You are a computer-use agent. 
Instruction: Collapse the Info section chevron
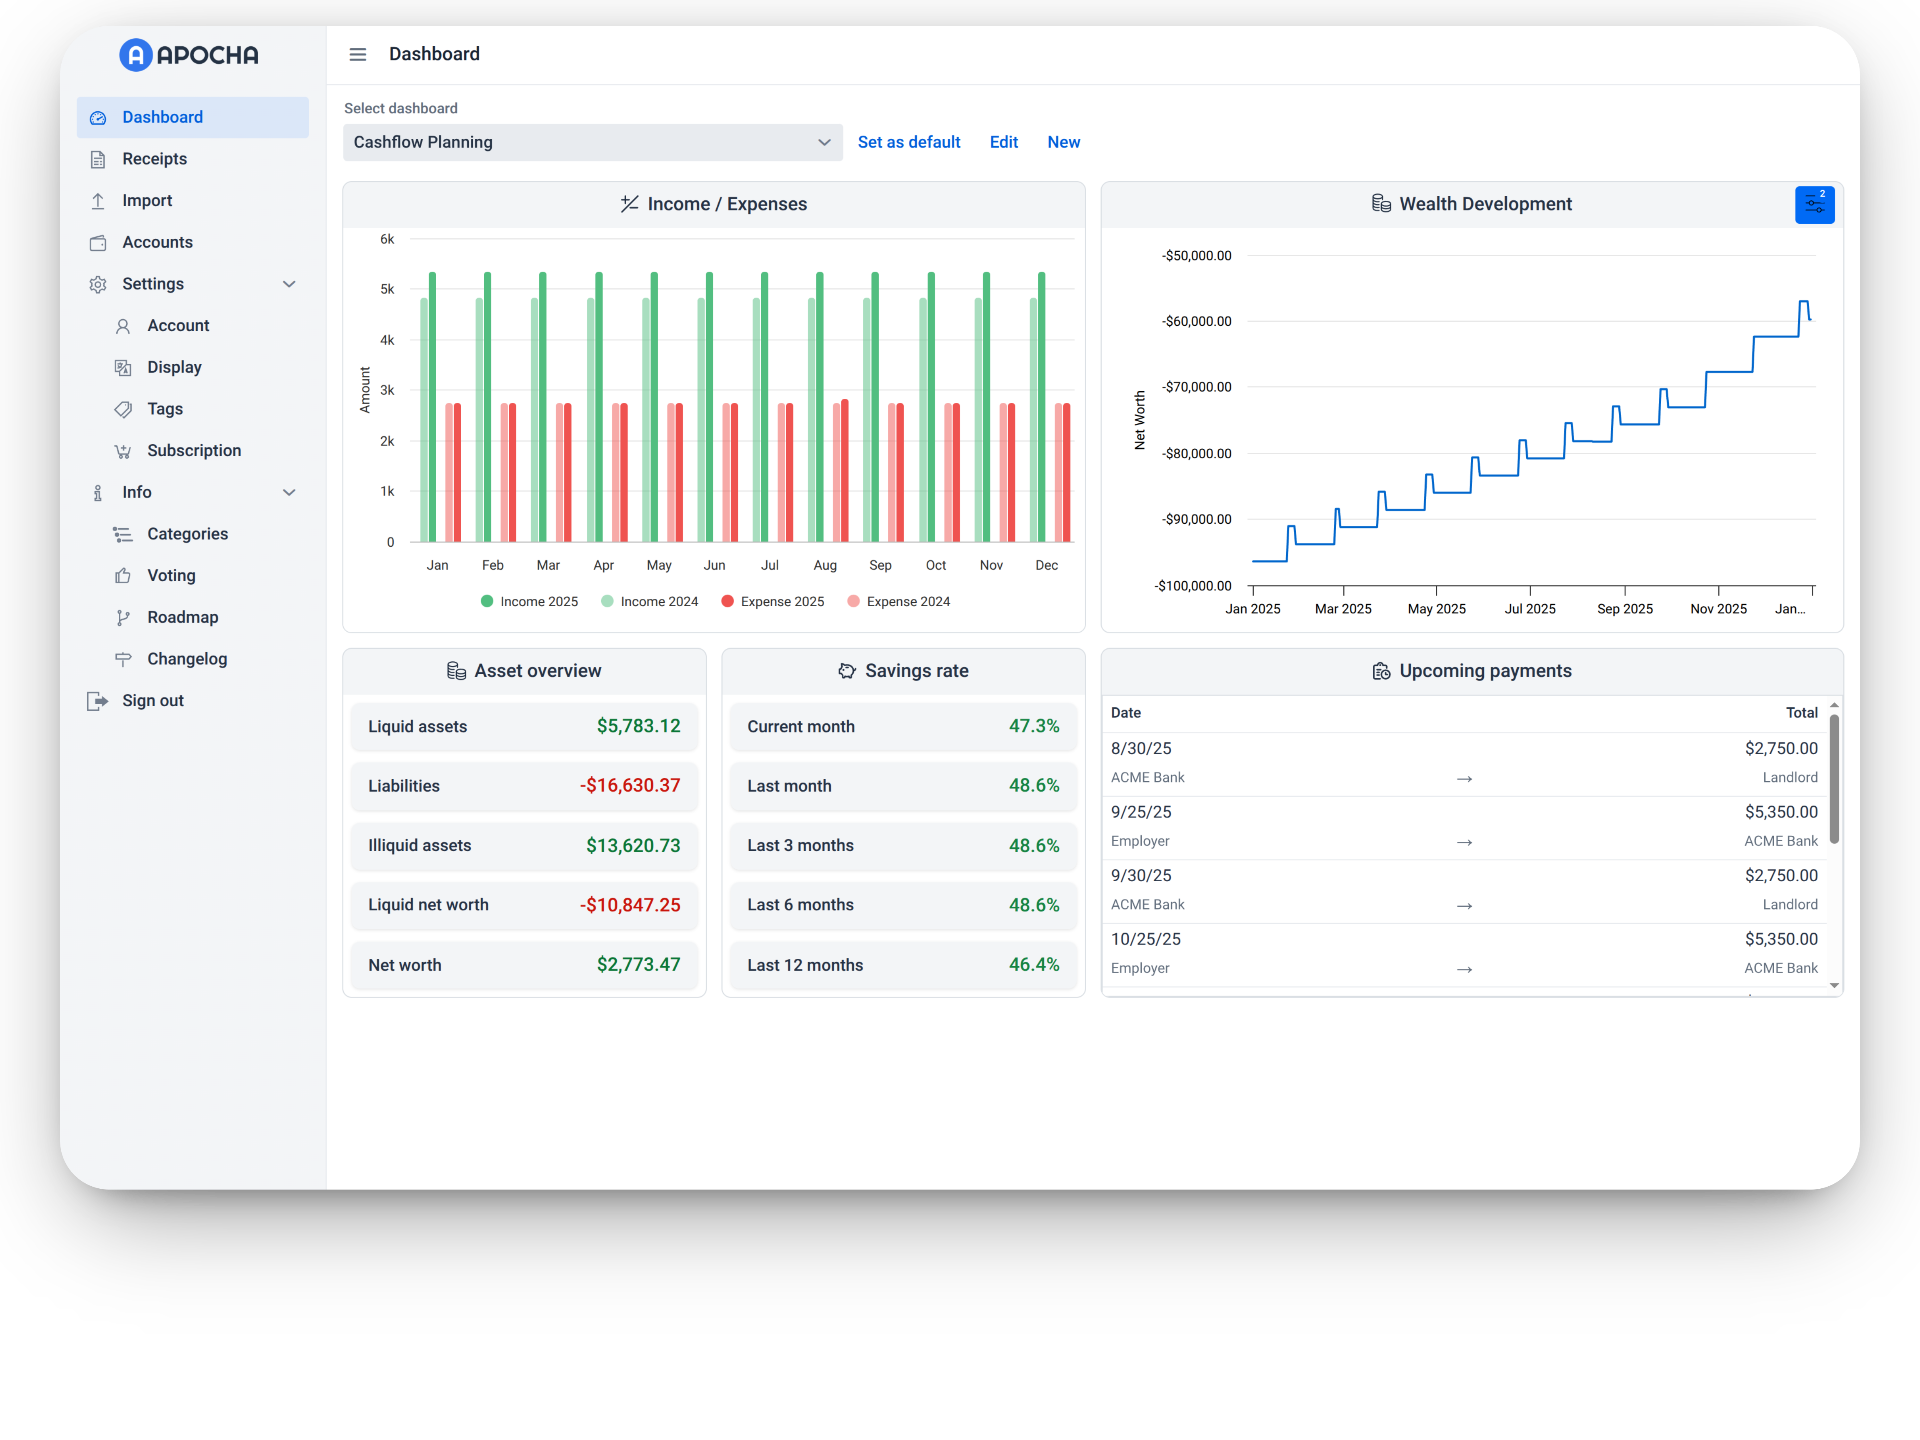(289, 492)
